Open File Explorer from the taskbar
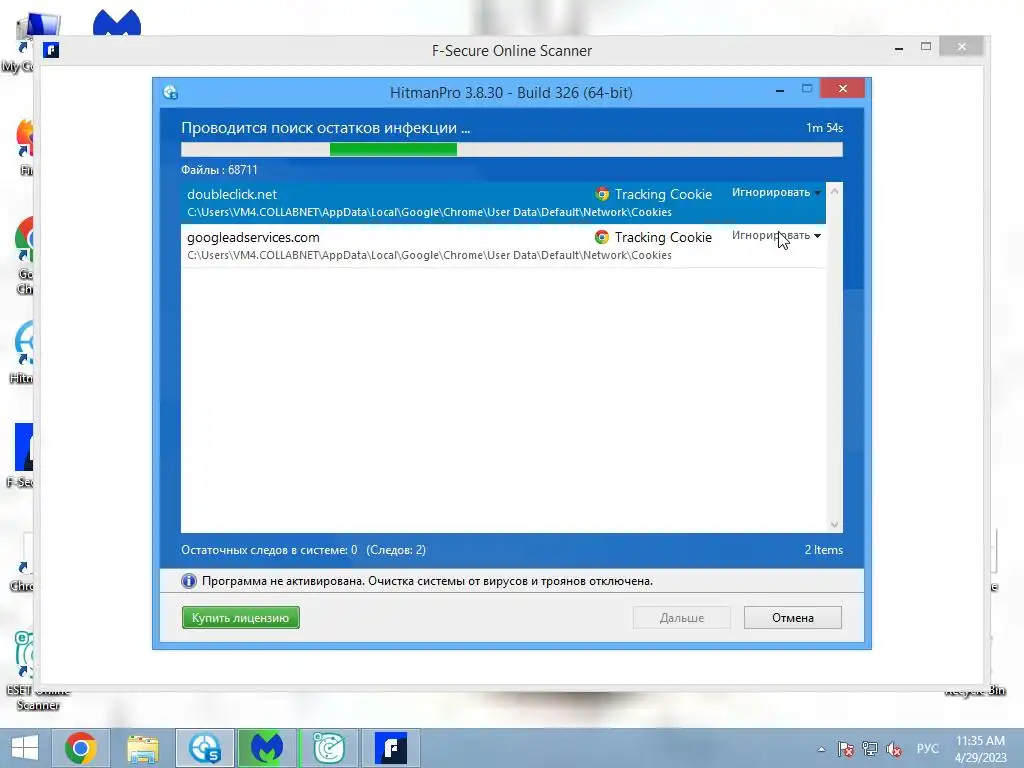This screenshot has width=1024, height=768. [143, 748]
